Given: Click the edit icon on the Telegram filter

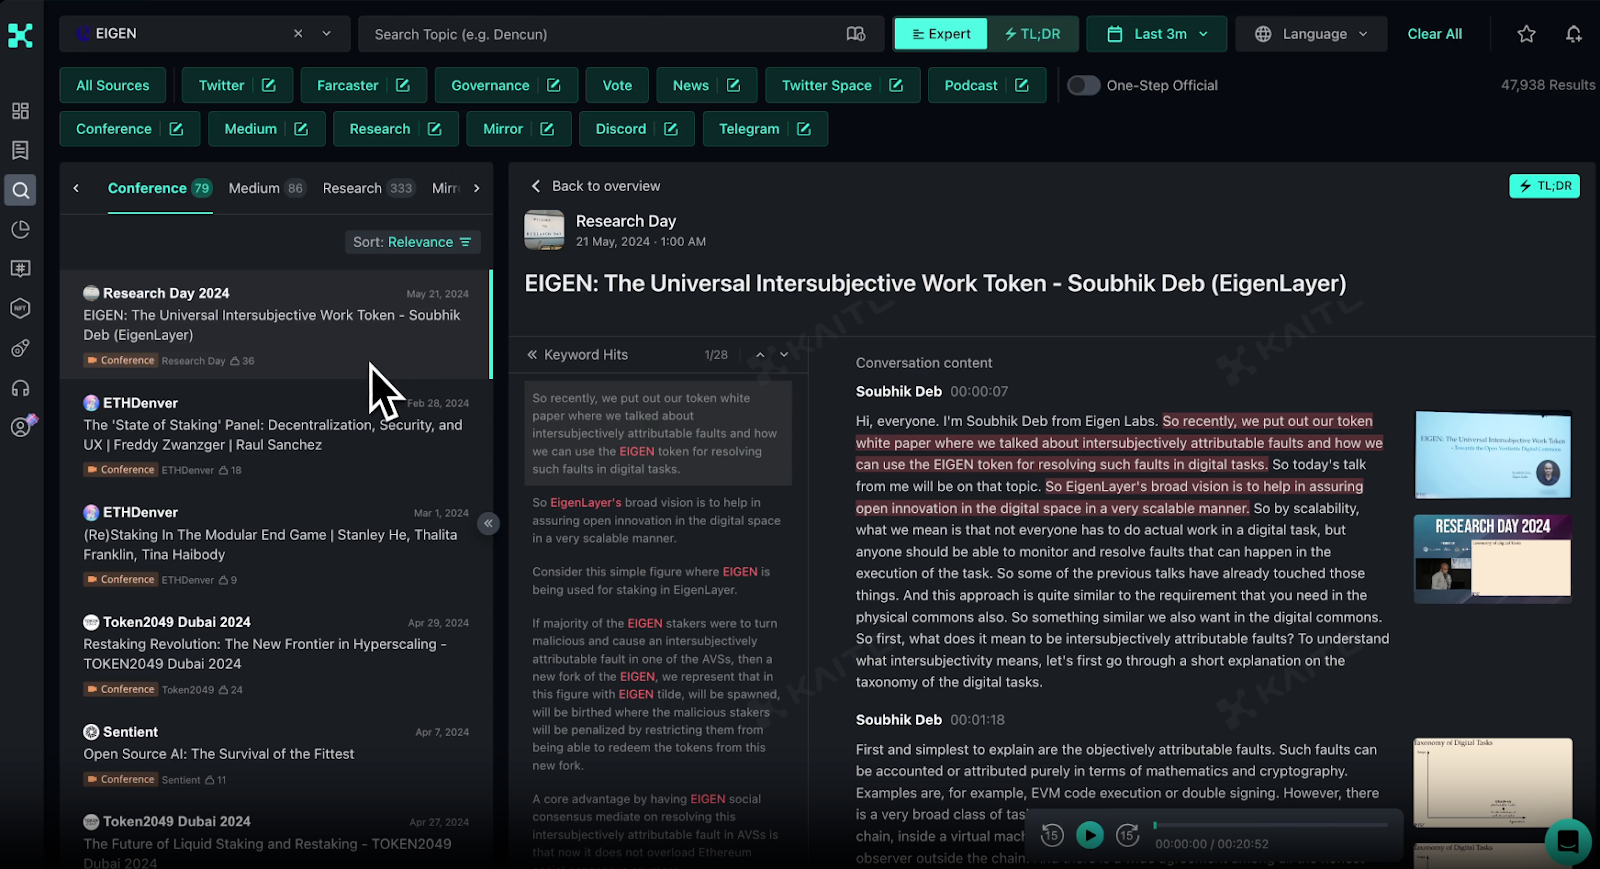Looking at the screenshot, I should pos(803,129).
